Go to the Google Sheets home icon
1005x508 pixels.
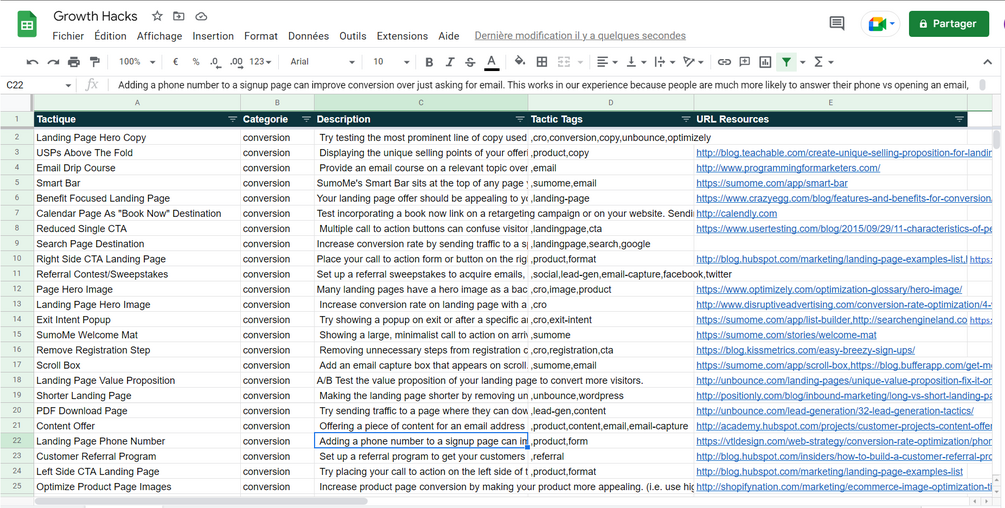click(27, 24)
